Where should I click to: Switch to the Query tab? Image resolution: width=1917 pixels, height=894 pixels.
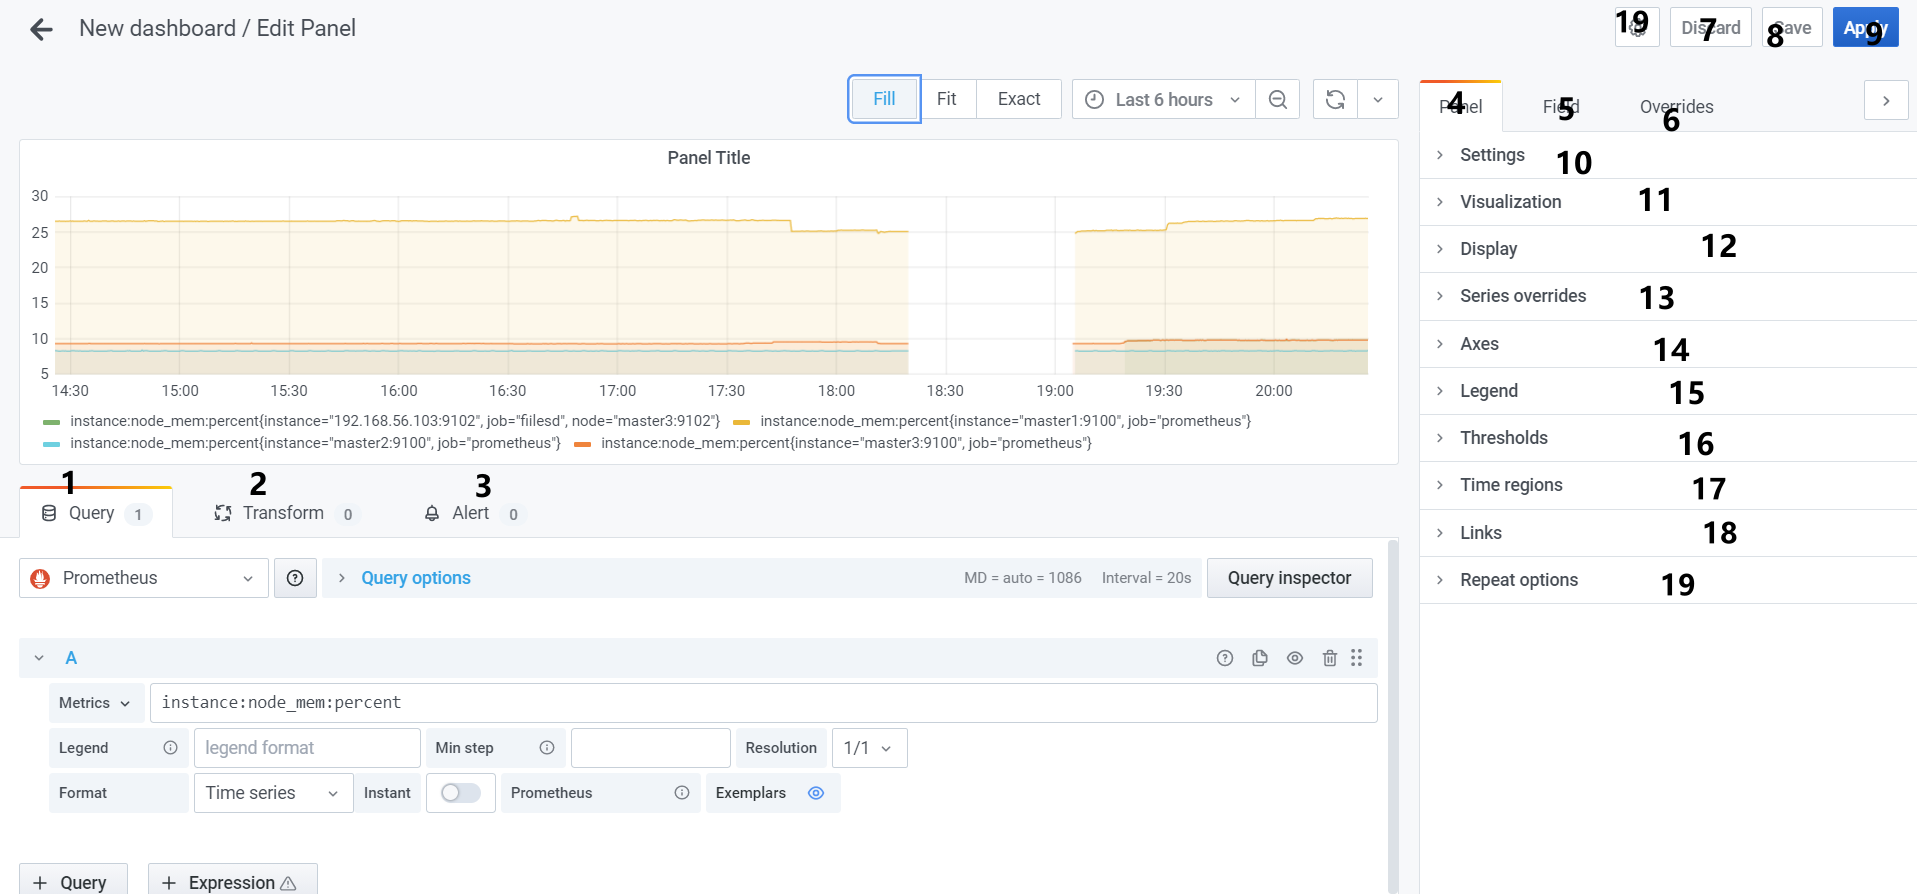pyautogui.click(x=96, y=513)
